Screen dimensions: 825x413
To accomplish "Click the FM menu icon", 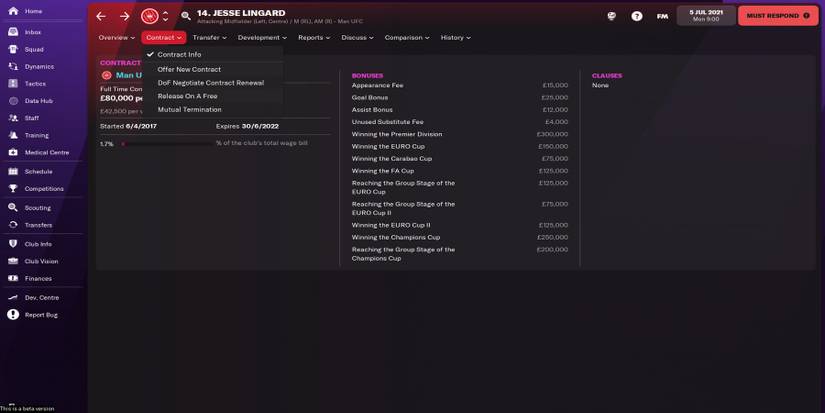I will coord(662,16).
